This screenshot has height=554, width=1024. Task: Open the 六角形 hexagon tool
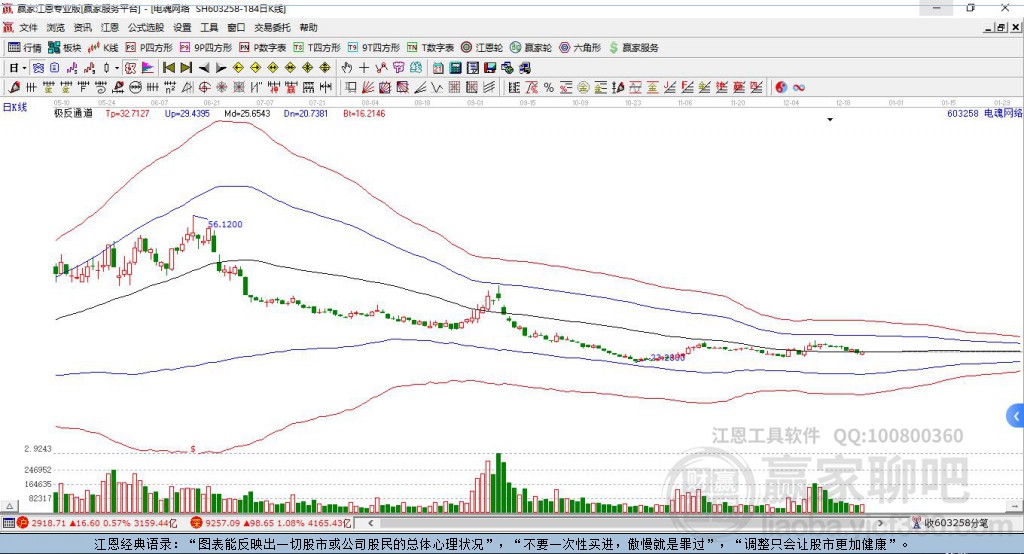pos(580,48)
